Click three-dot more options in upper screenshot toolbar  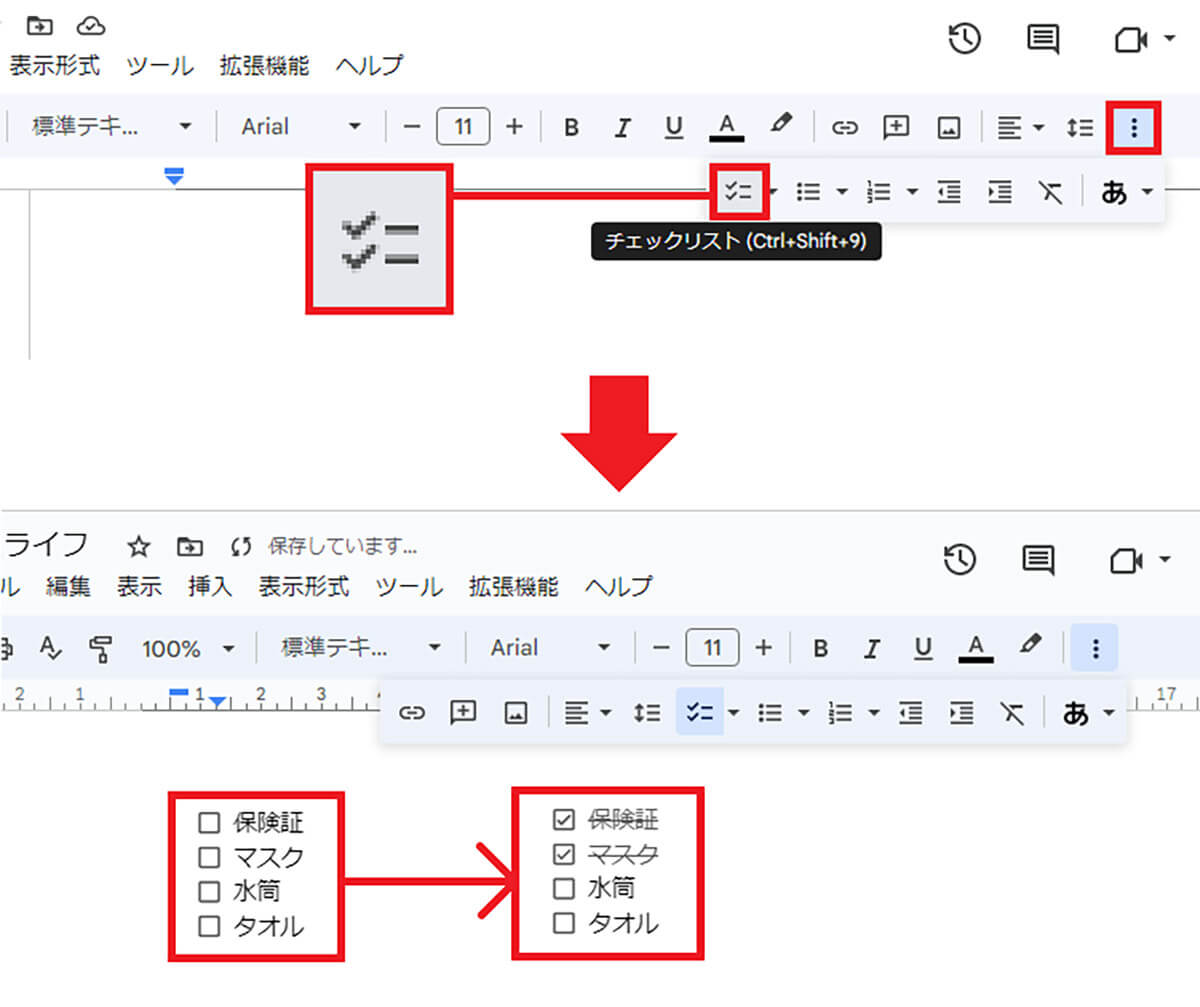(x=1133, y=127)
